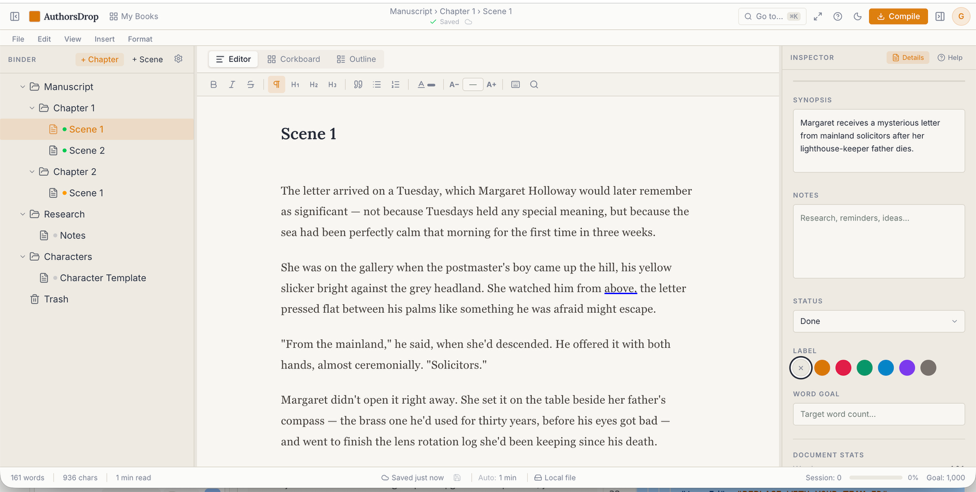Screen dimensions: 976x492
Task: Apply Heading 1 style
Action: 295,85
